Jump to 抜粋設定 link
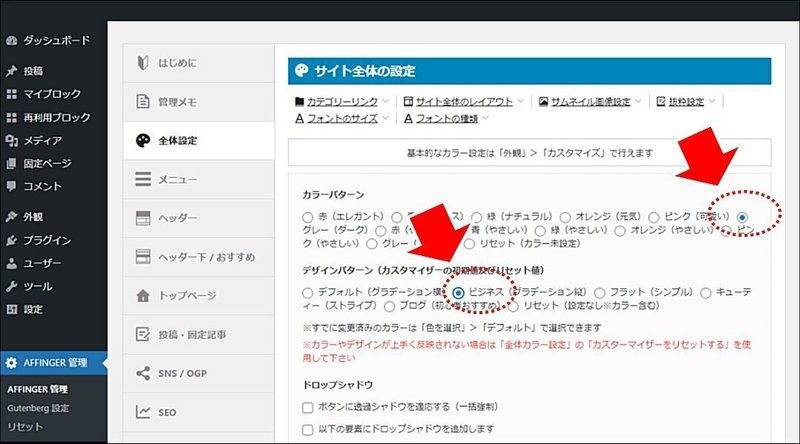 click(x=686, y=102)
